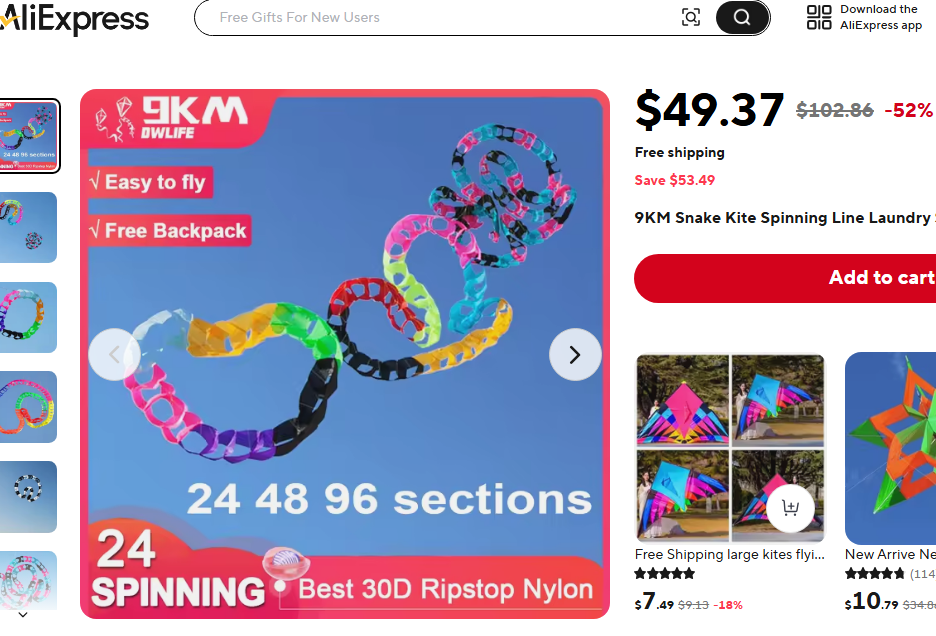
Task: Select the second kite thumbnail
Action: [x=28, y=227]
